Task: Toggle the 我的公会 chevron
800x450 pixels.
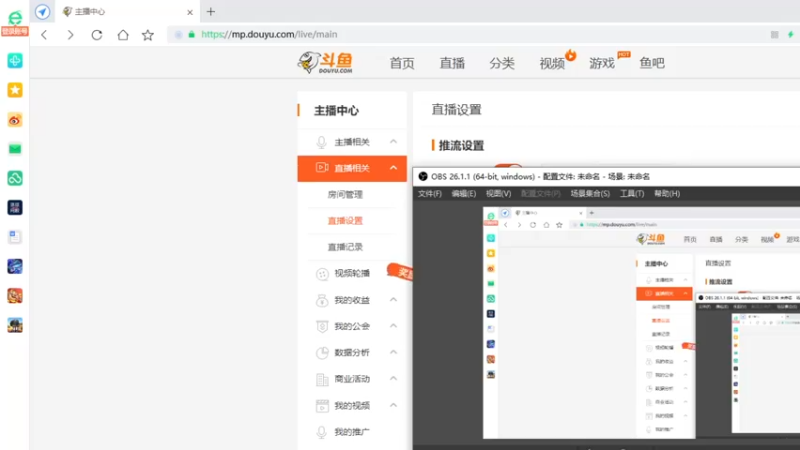Action: pyautogui.click(x=393, y=326)
